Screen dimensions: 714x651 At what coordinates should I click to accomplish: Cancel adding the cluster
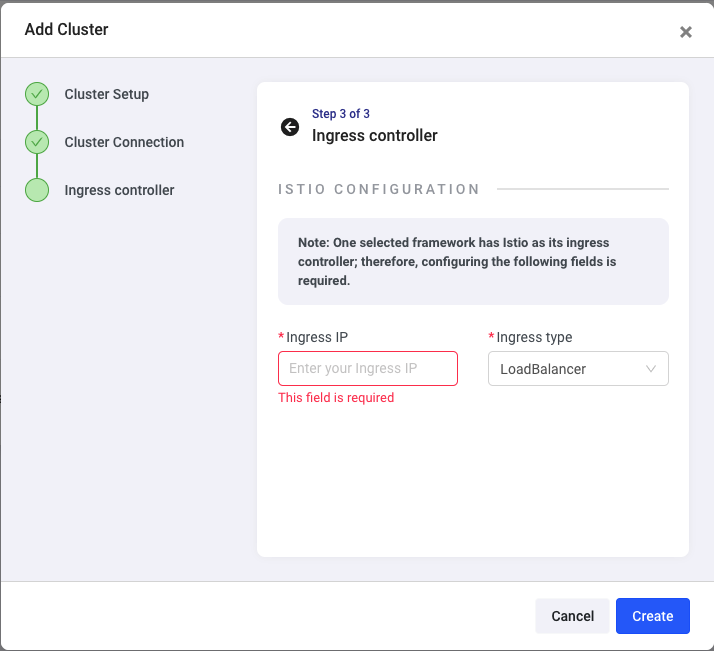pos(572,616)
